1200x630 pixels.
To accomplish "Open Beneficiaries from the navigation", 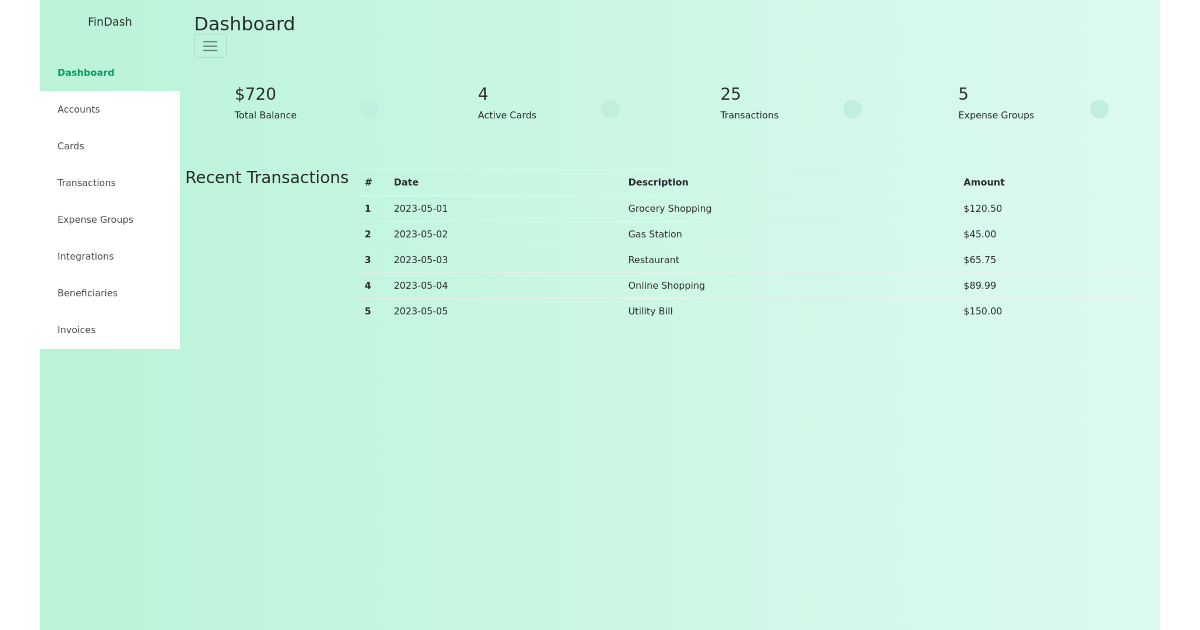I will coord(87,293).
